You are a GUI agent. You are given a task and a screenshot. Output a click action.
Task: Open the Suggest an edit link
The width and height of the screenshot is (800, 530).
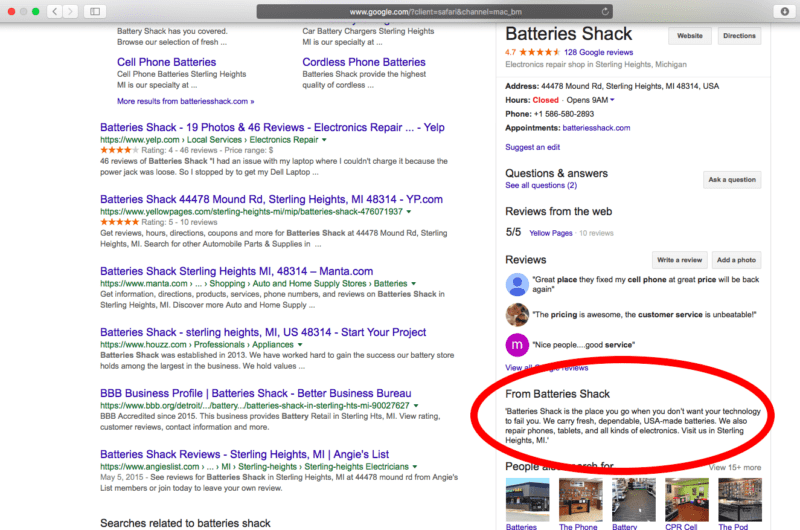pos(533,147)
